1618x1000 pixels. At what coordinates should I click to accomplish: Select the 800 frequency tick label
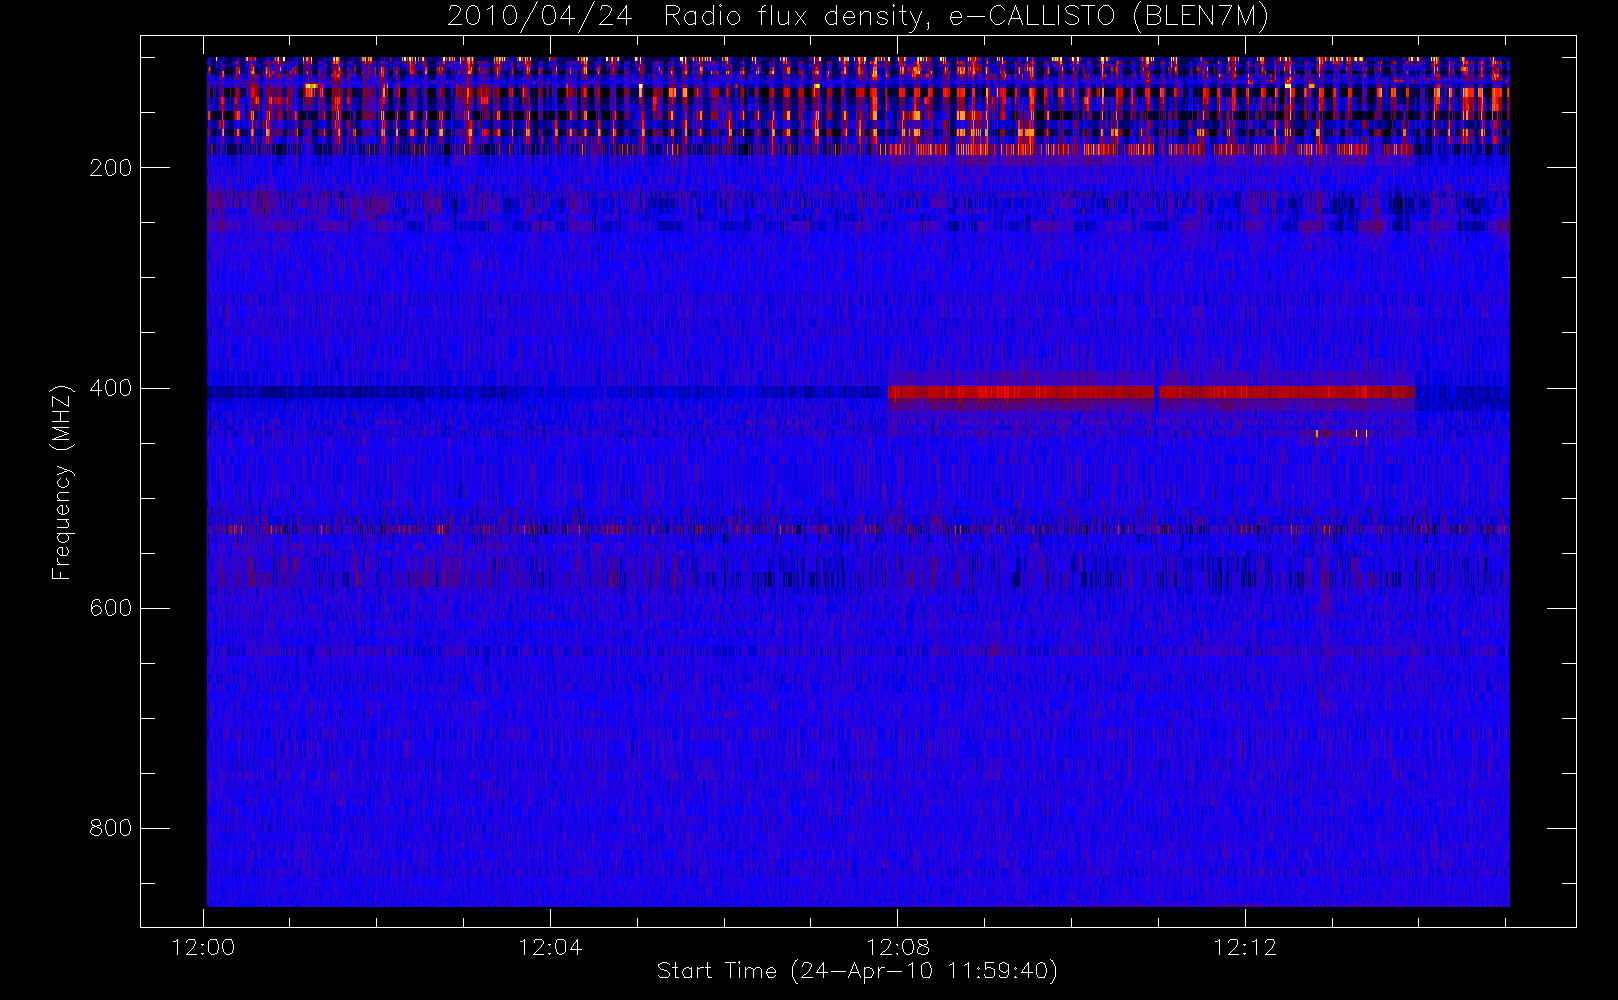click(x=111, y=828)
